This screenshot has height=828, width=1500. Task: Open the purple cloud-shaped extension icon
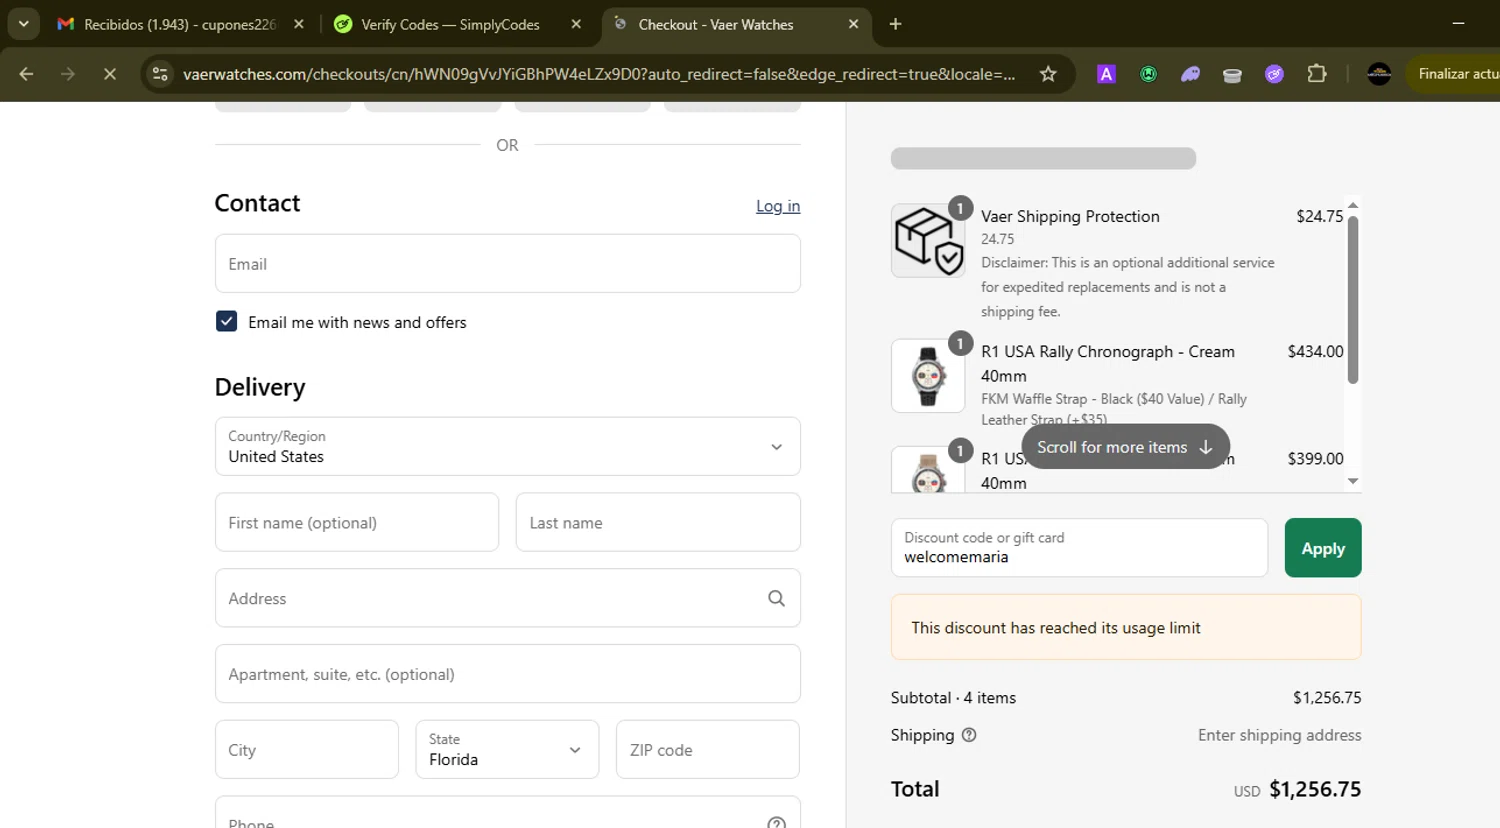(1190, 74)
